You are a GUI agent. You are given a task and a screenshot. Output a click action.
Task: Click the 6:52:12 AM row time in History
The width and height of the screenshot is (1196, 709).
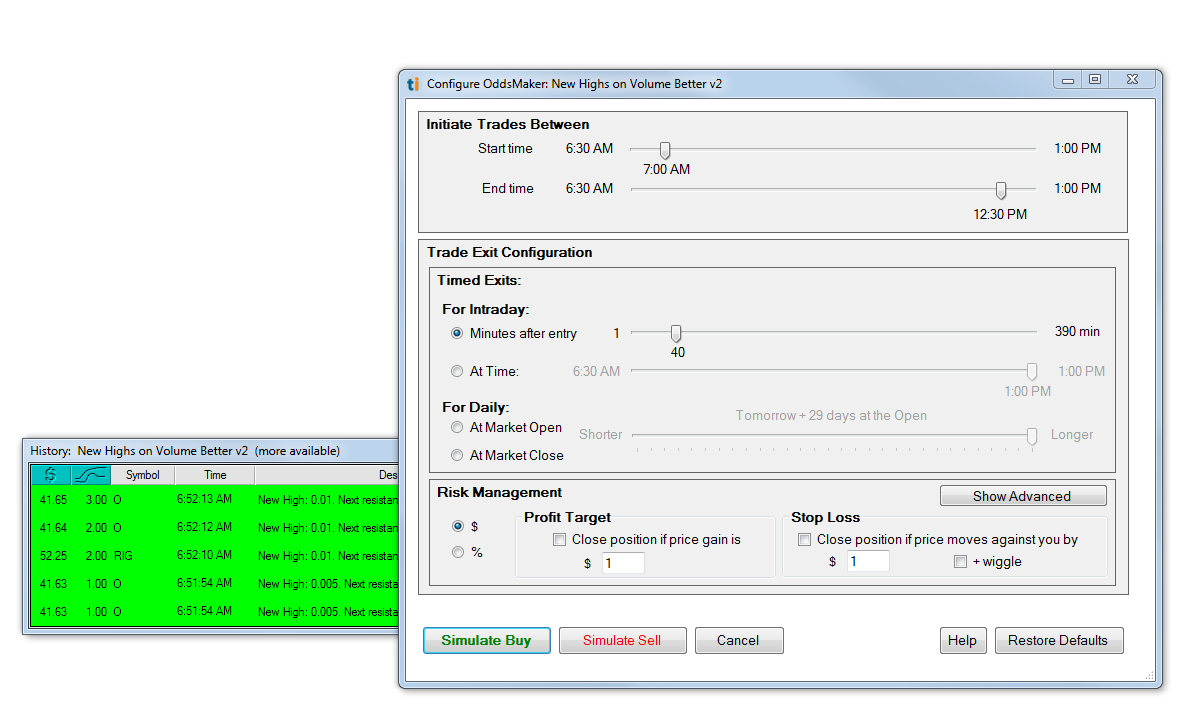(x=204, y=528)
